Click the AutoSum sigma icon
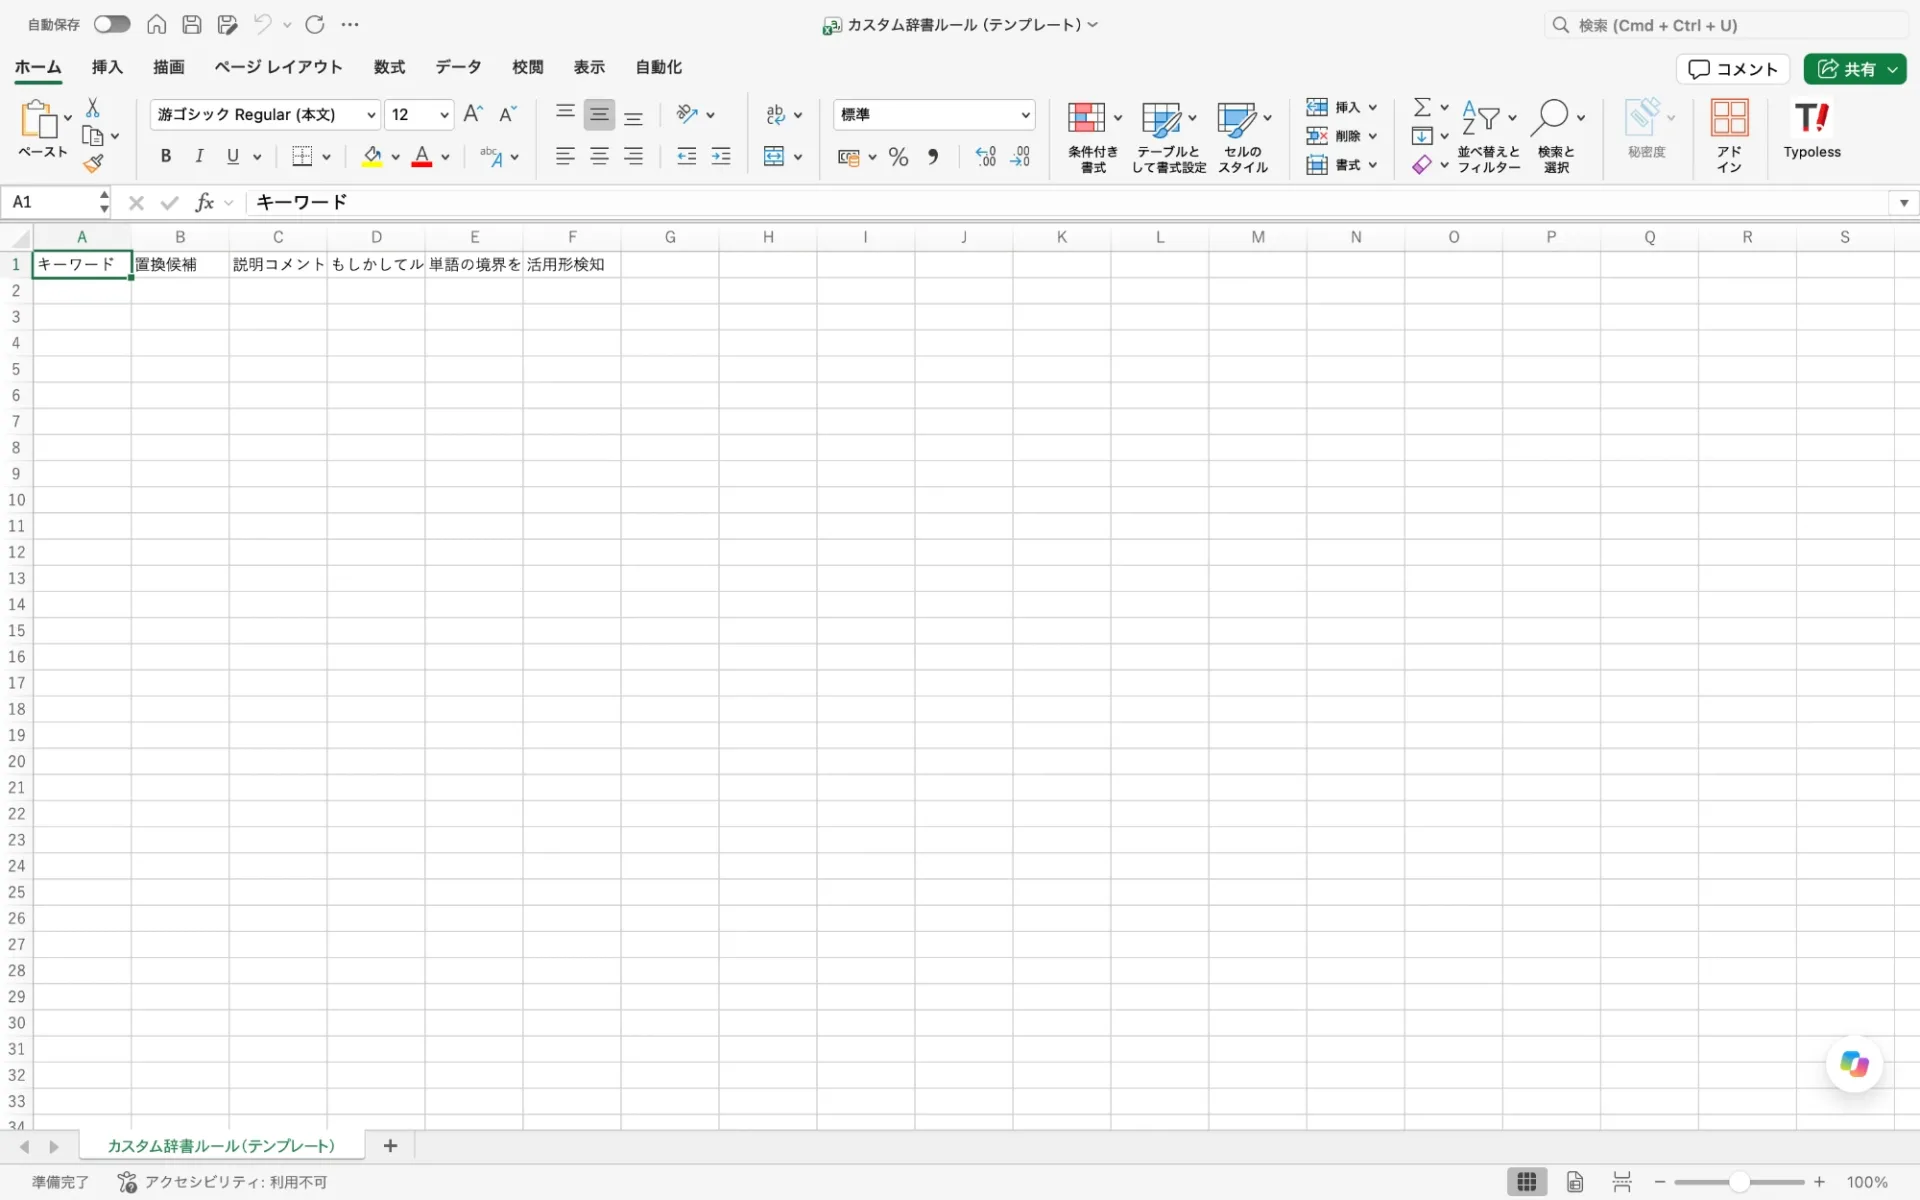Image resolution: width=1920 pixels, height=1200 pixels. 1422,107
